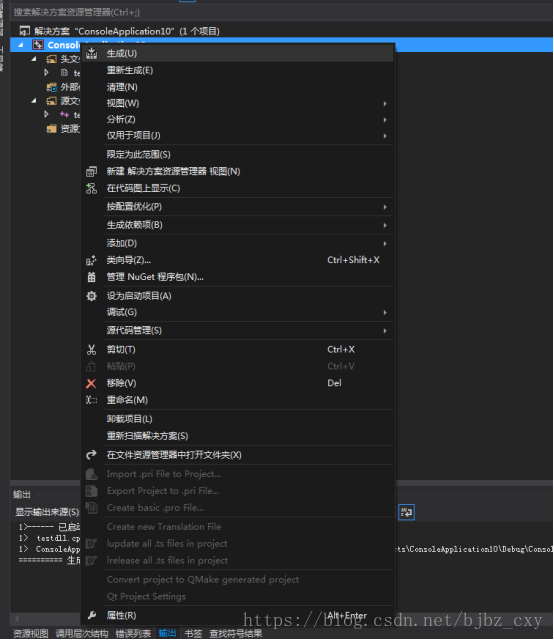Screen dimensions: 554x640
Task: Choose 清理(N) from the context menu
Action: pos(237,87)
